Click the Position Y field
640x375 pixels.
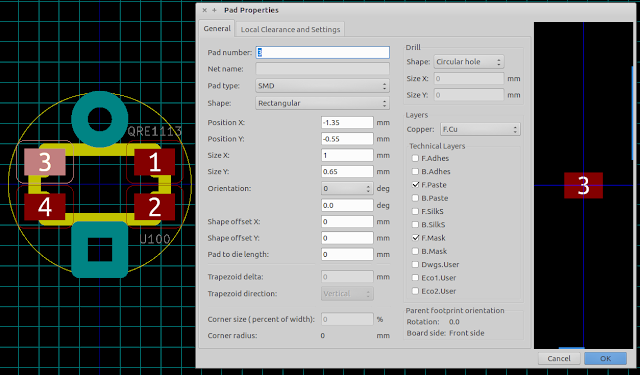point(347,139)
